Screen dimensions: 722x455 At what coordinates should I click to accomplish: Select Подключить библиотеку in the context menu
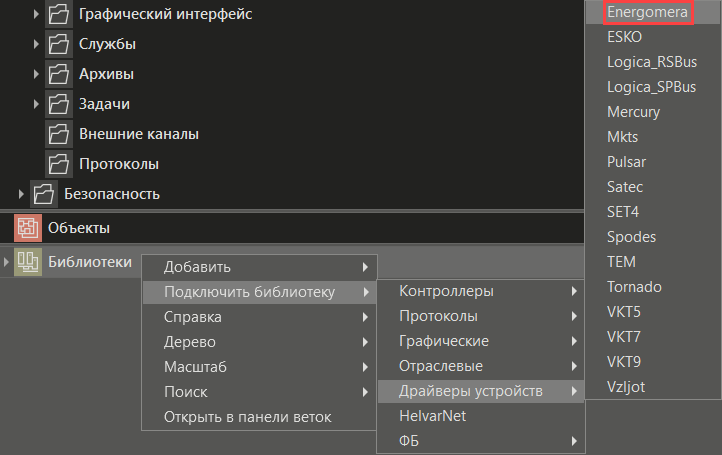pyautogui.click(x=259, y=292)
